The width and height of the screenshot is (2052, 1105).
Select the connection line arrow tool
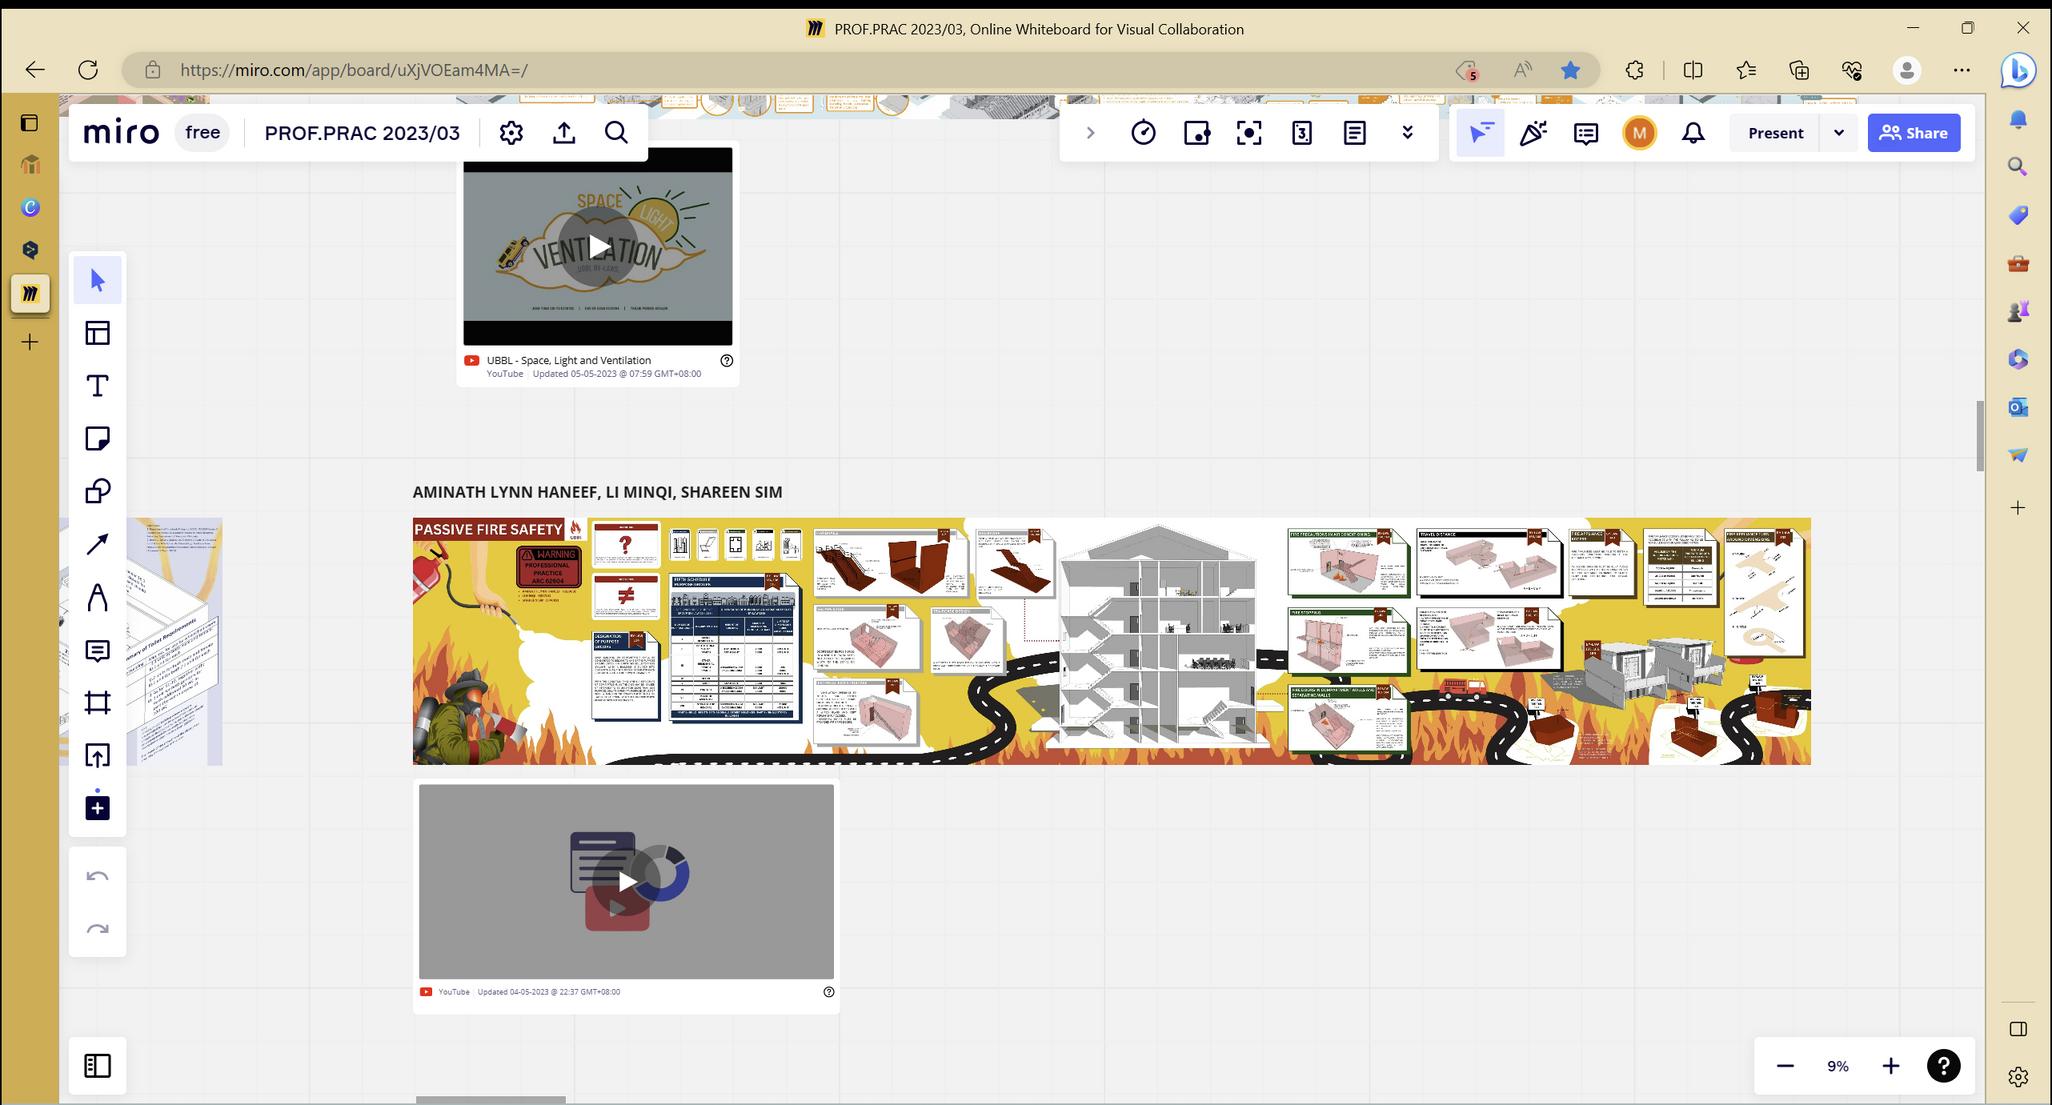(97, 544)
